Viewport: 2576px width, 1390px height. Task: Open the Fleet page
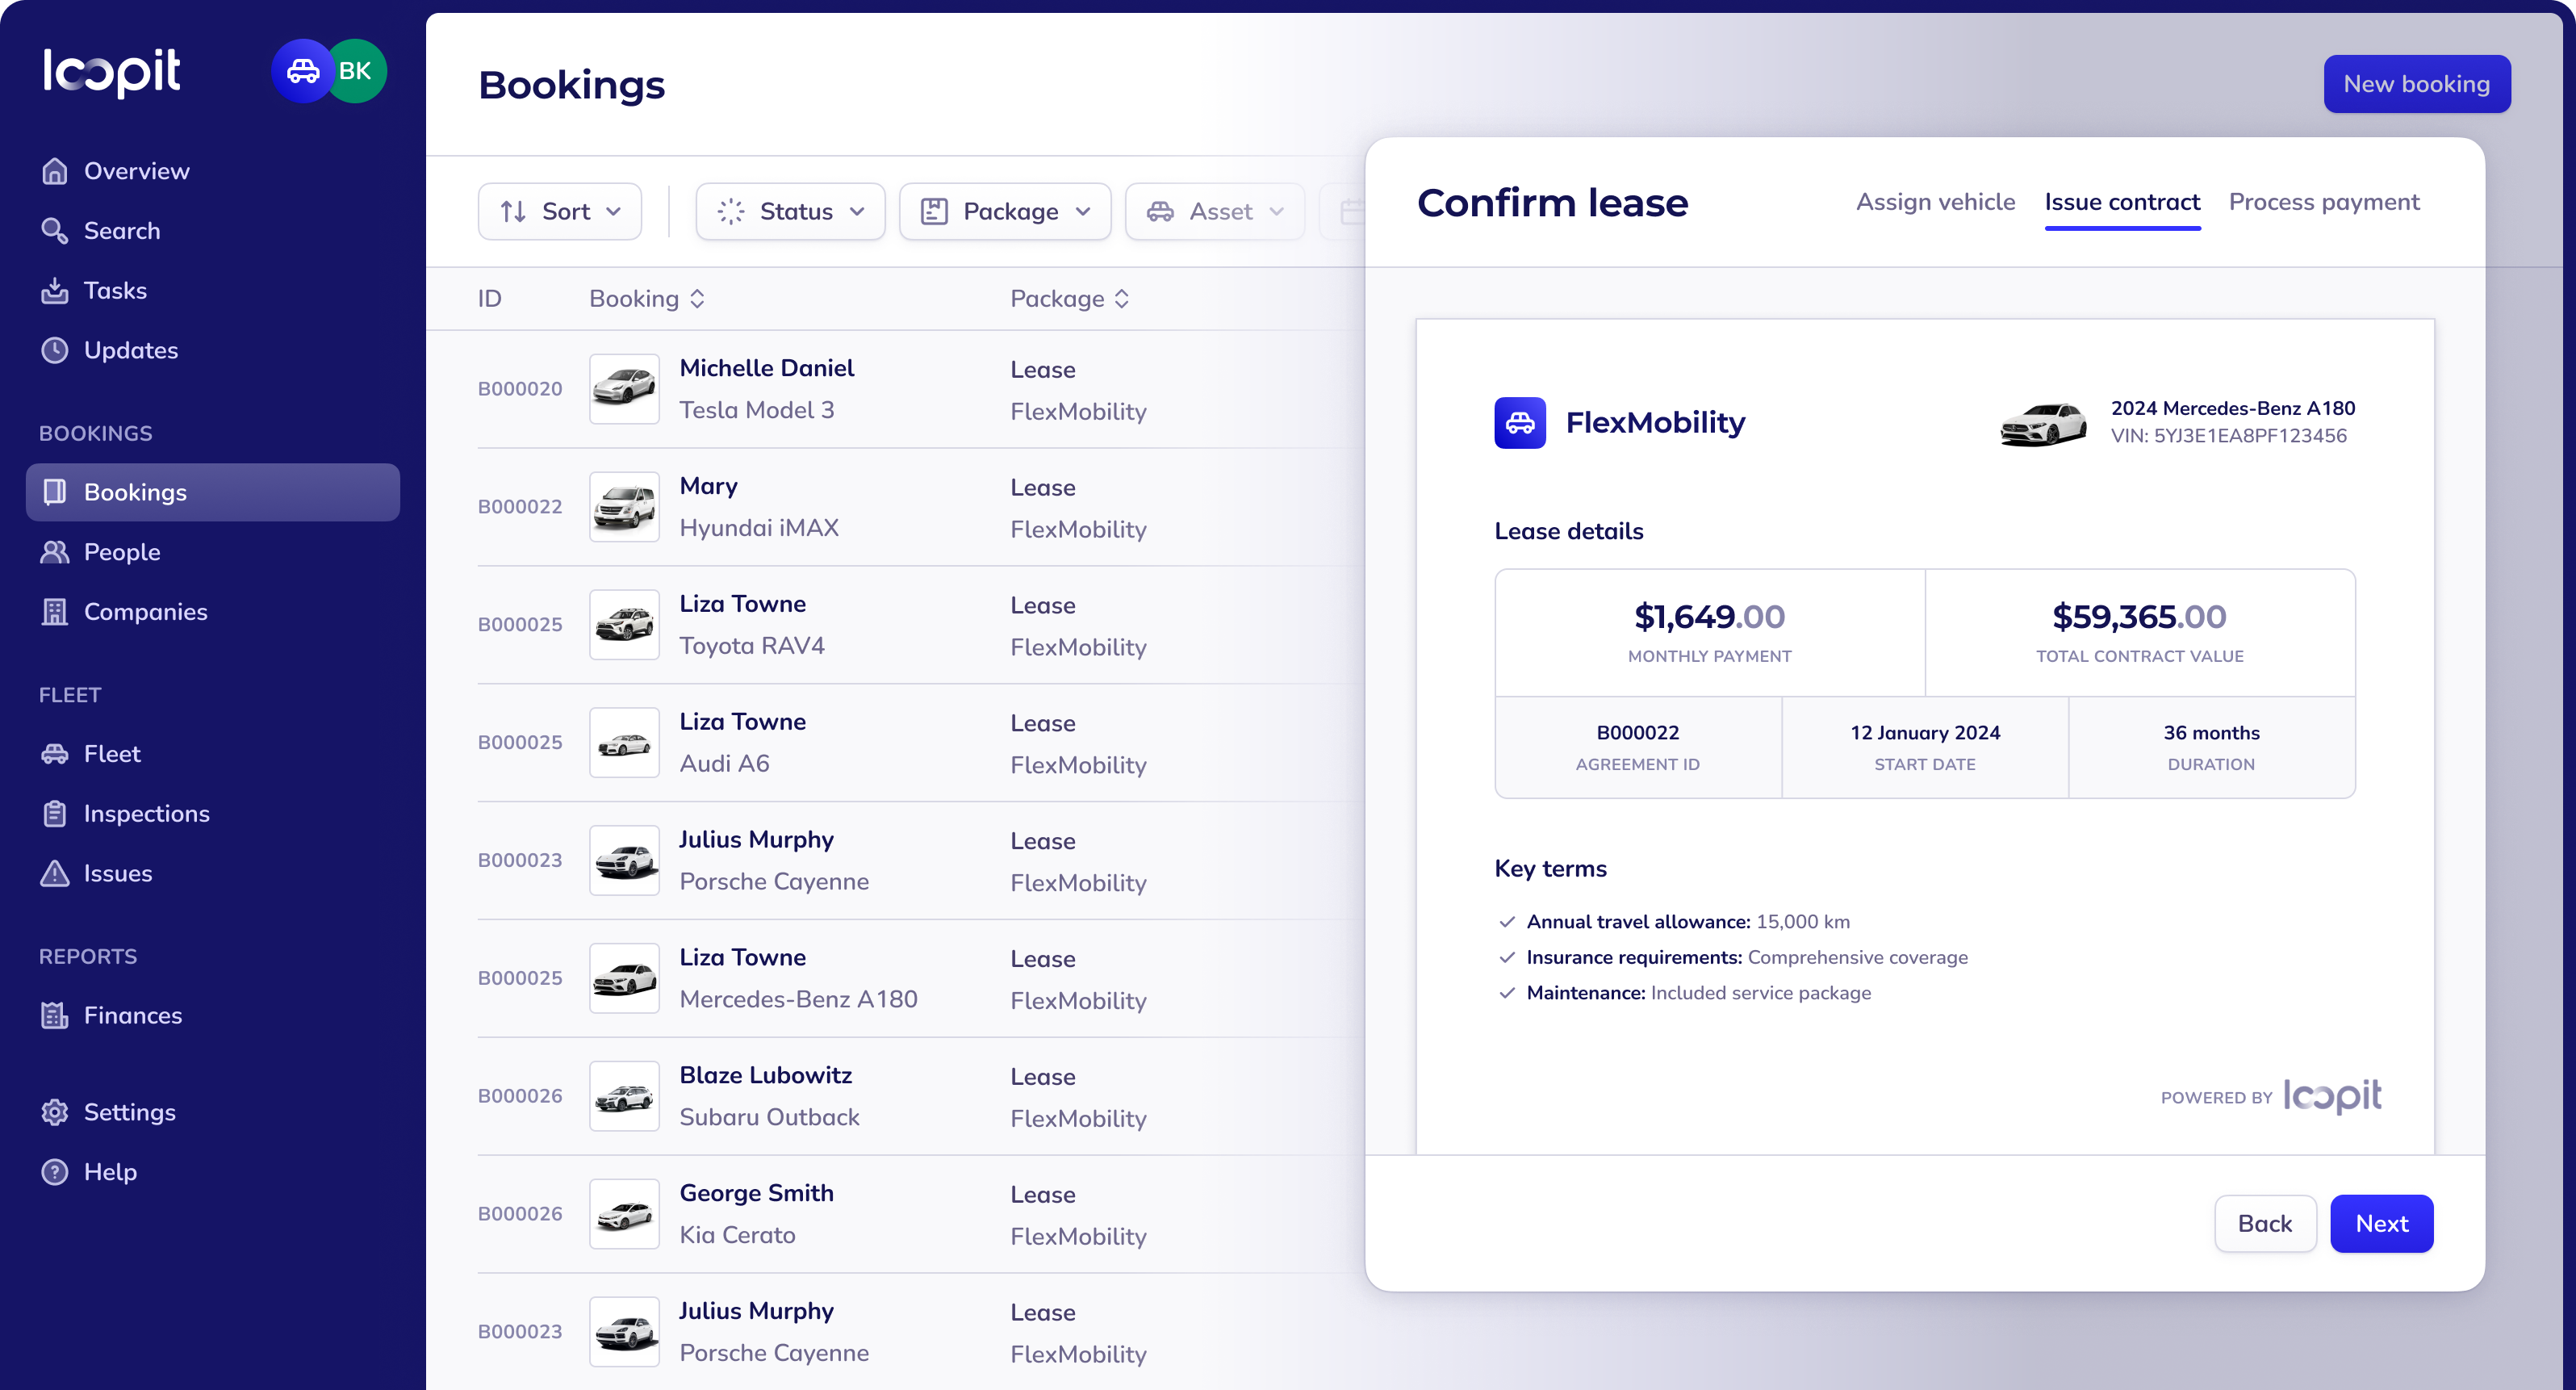112,753
